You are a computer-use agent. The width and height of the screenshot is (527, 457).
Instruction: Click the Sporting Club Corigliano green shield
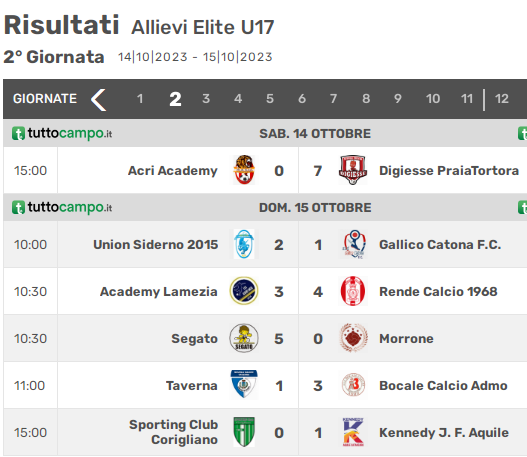(244, 432)
